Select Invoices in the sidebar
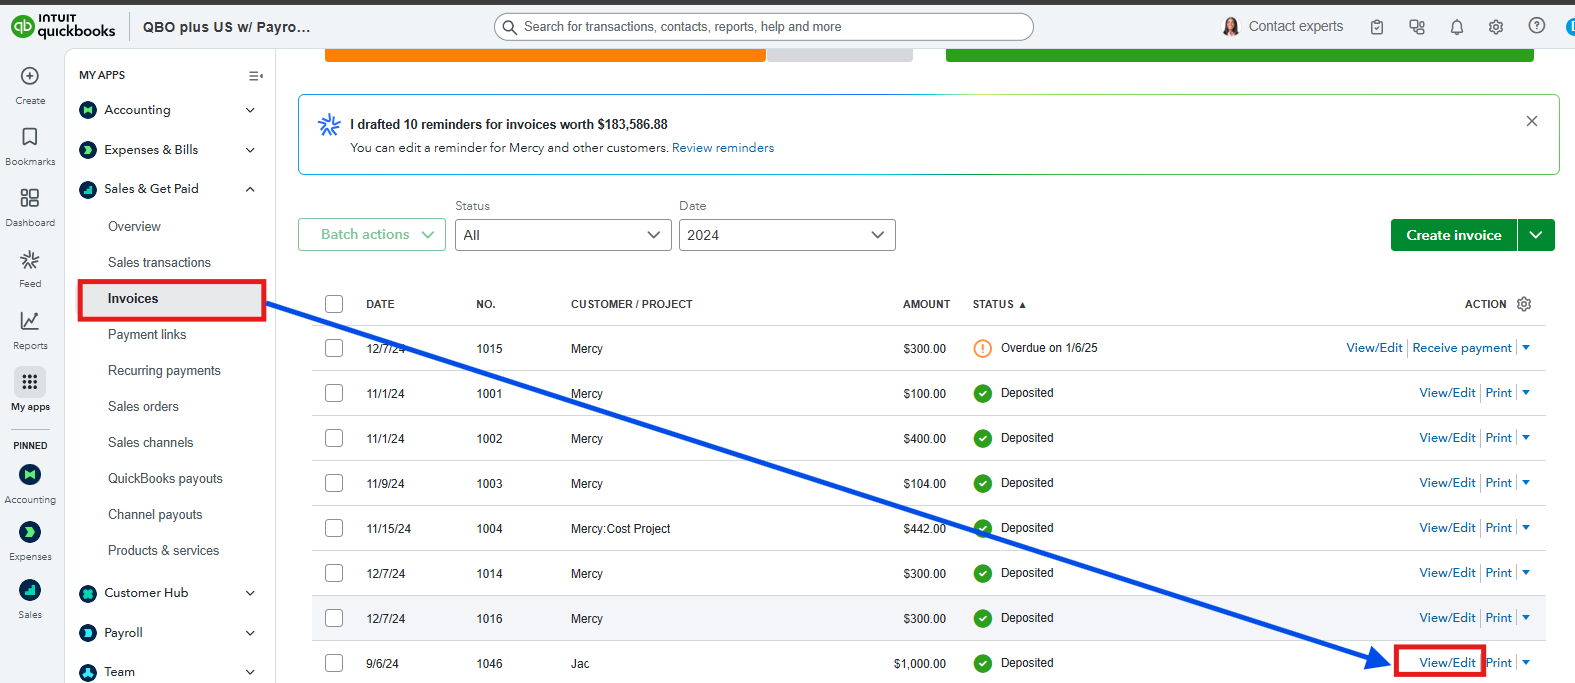 tap(172, 299)
